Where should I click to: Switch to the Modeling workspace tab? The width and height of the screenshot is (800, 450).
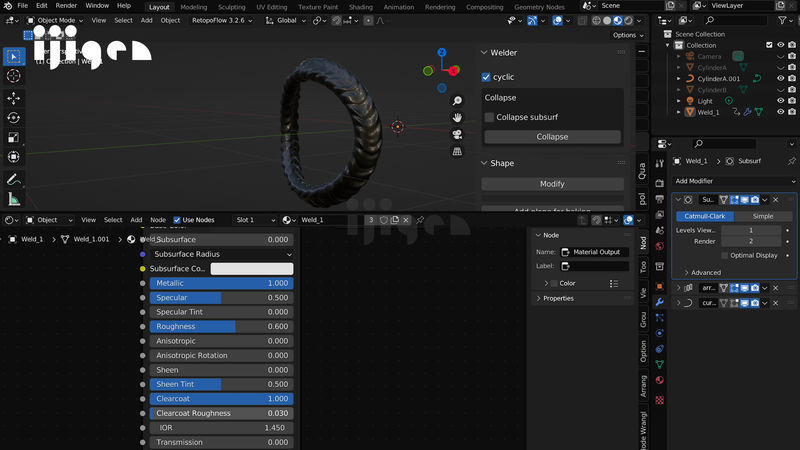click(x=194, y=7)
